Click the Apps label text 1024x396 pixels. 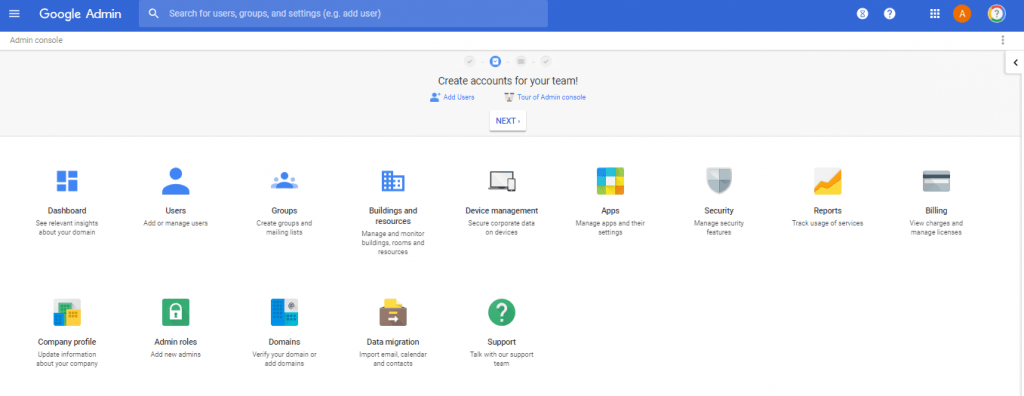[x=610, y=211]
